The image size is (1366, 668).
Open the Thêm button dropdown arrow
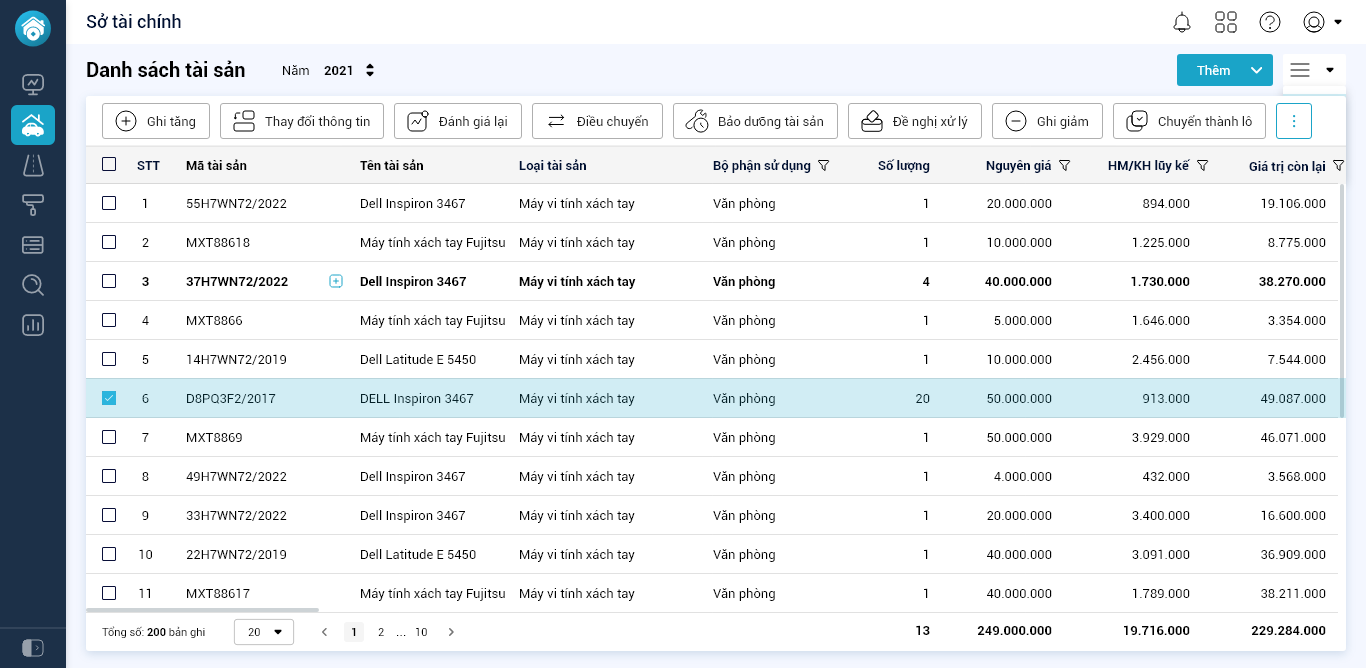(x=1257, y=70)
